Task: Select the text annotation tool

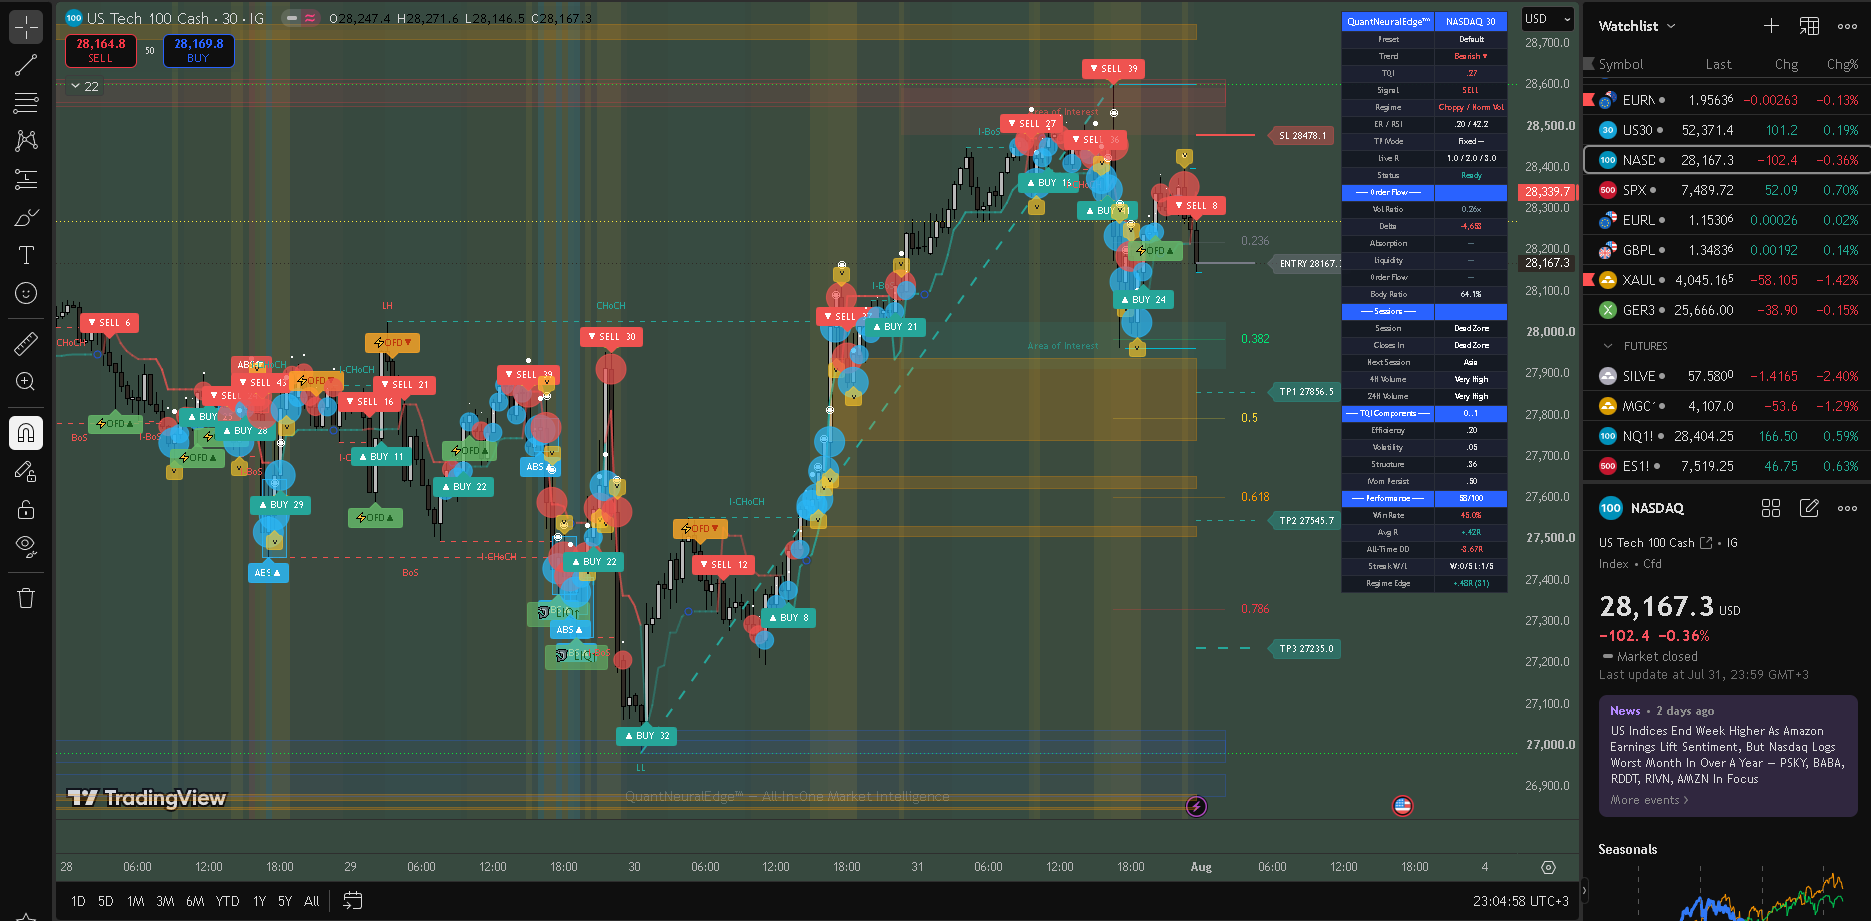Action: coord(26,256)
